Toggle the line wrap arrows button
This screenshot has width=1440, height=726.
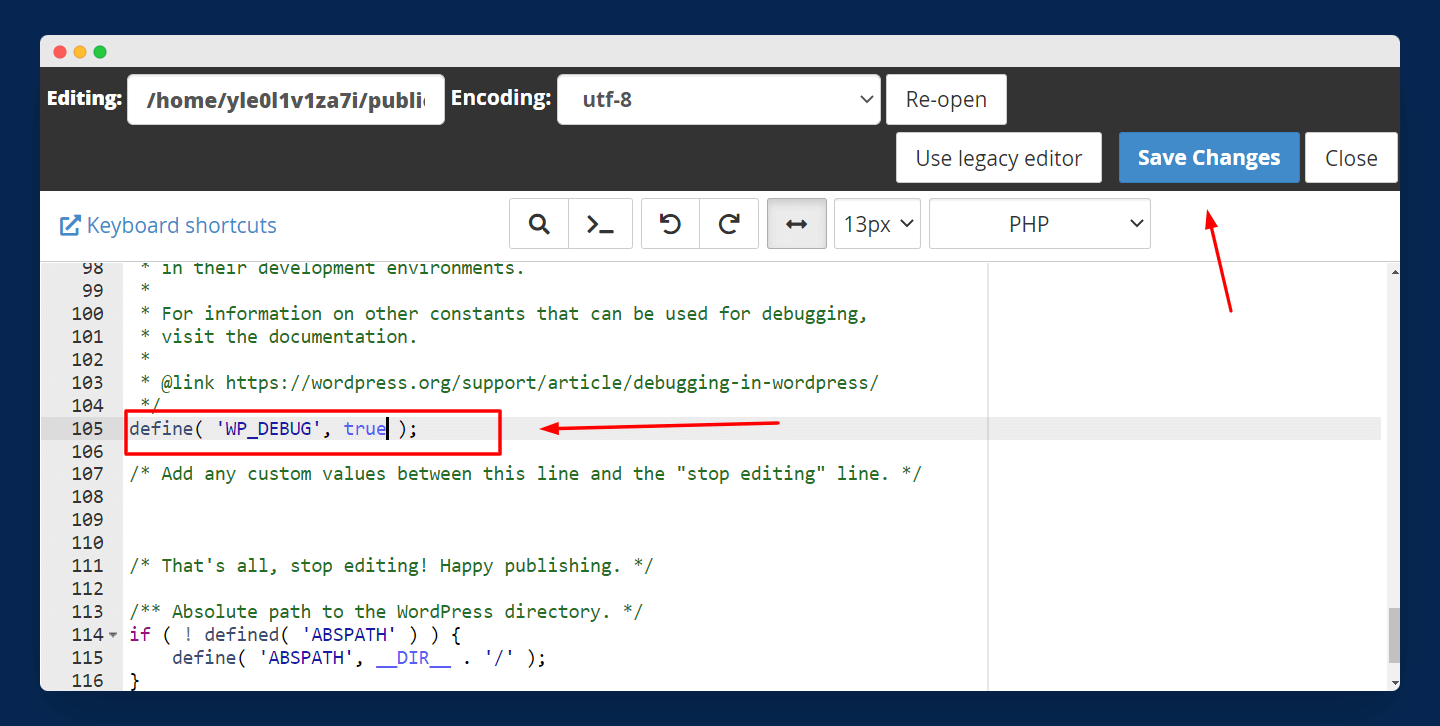pos(796,224)
